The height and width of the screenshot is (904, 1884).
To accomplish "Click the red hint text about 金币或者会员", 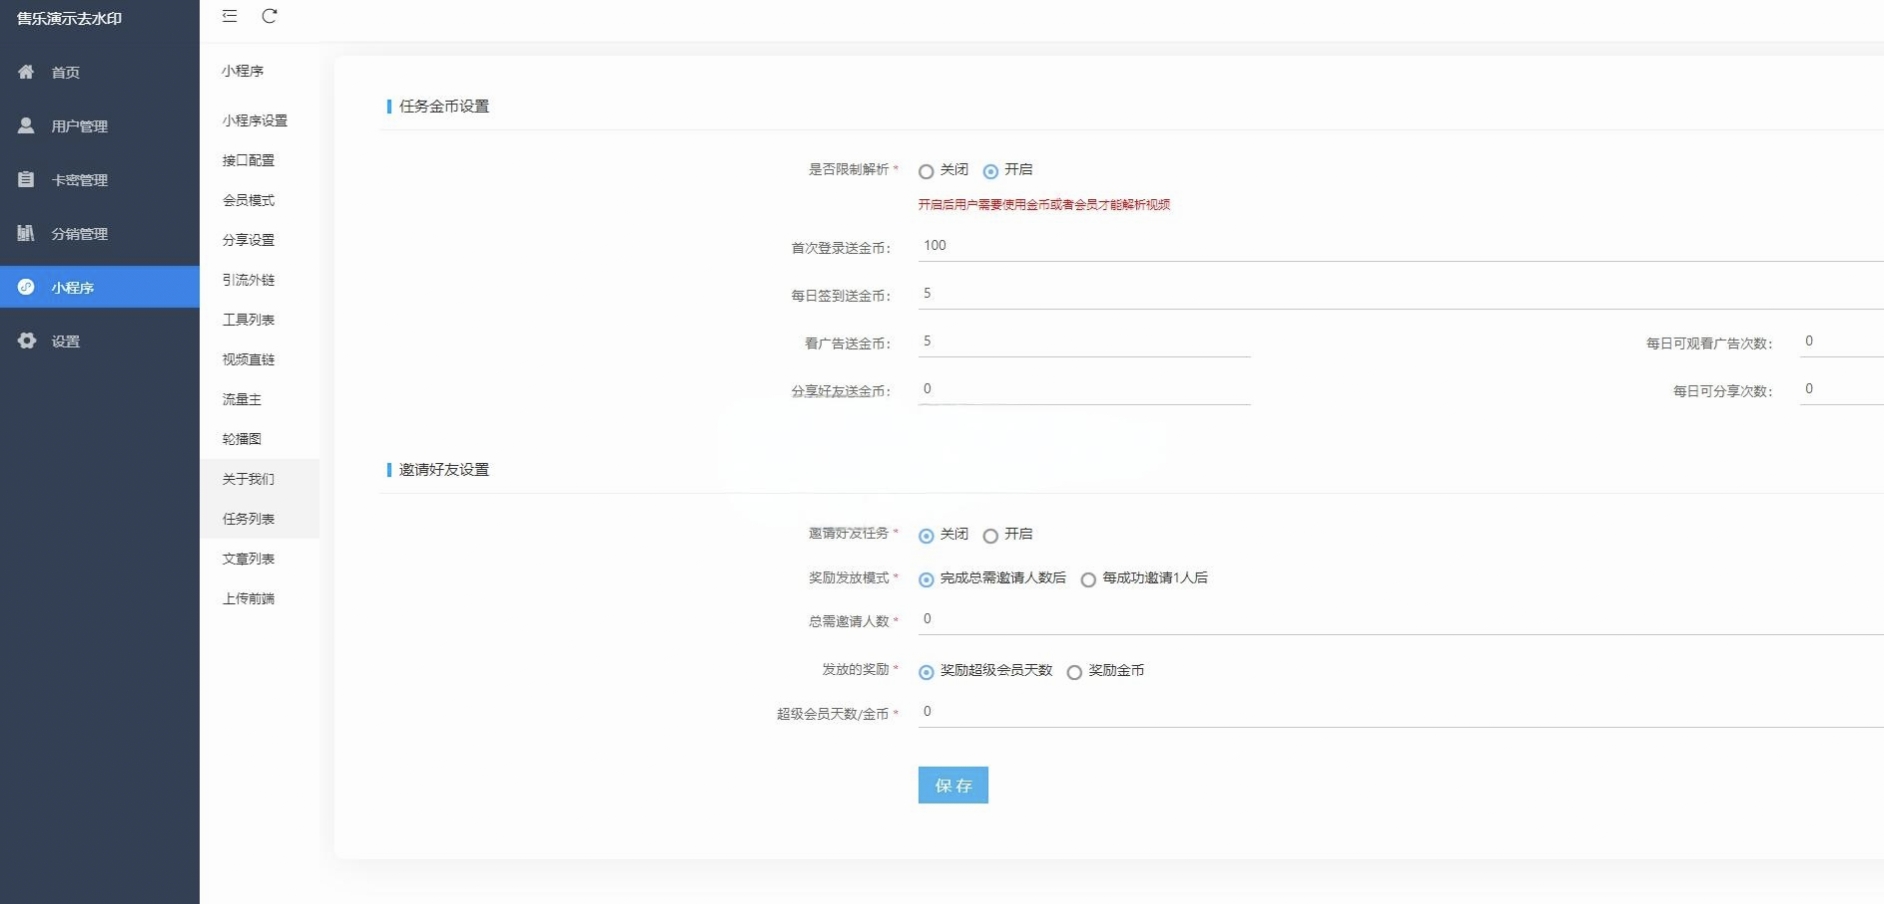I will coord(1044,205).
